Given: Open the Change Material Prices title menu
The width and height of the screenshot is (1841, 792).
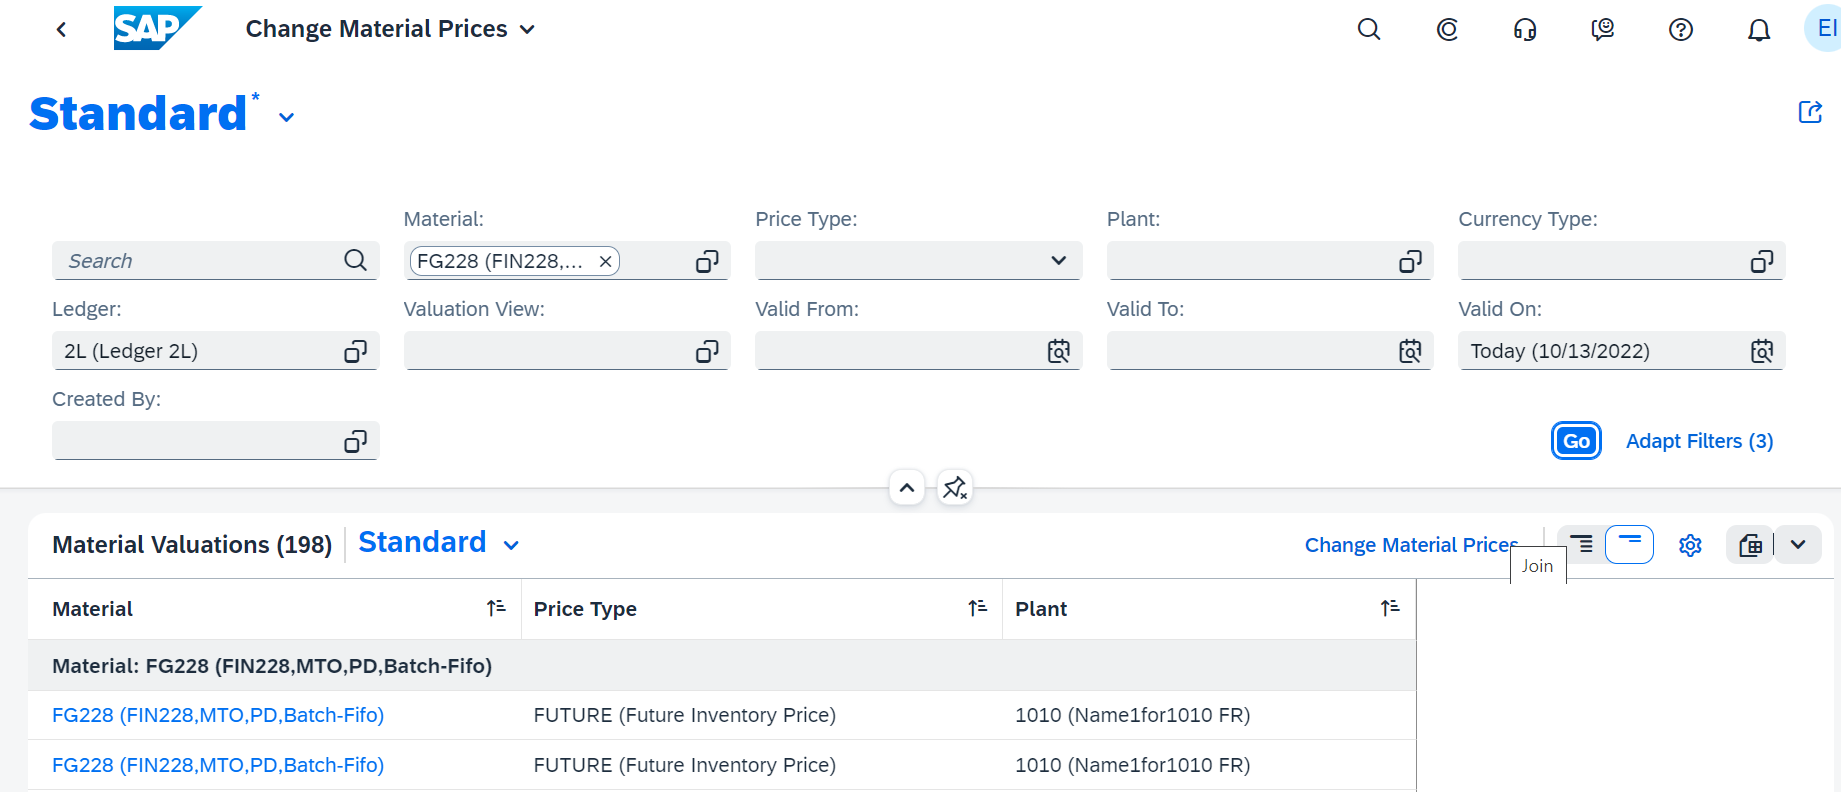Looking at the screenshot, I should click(x=390, y=29).
